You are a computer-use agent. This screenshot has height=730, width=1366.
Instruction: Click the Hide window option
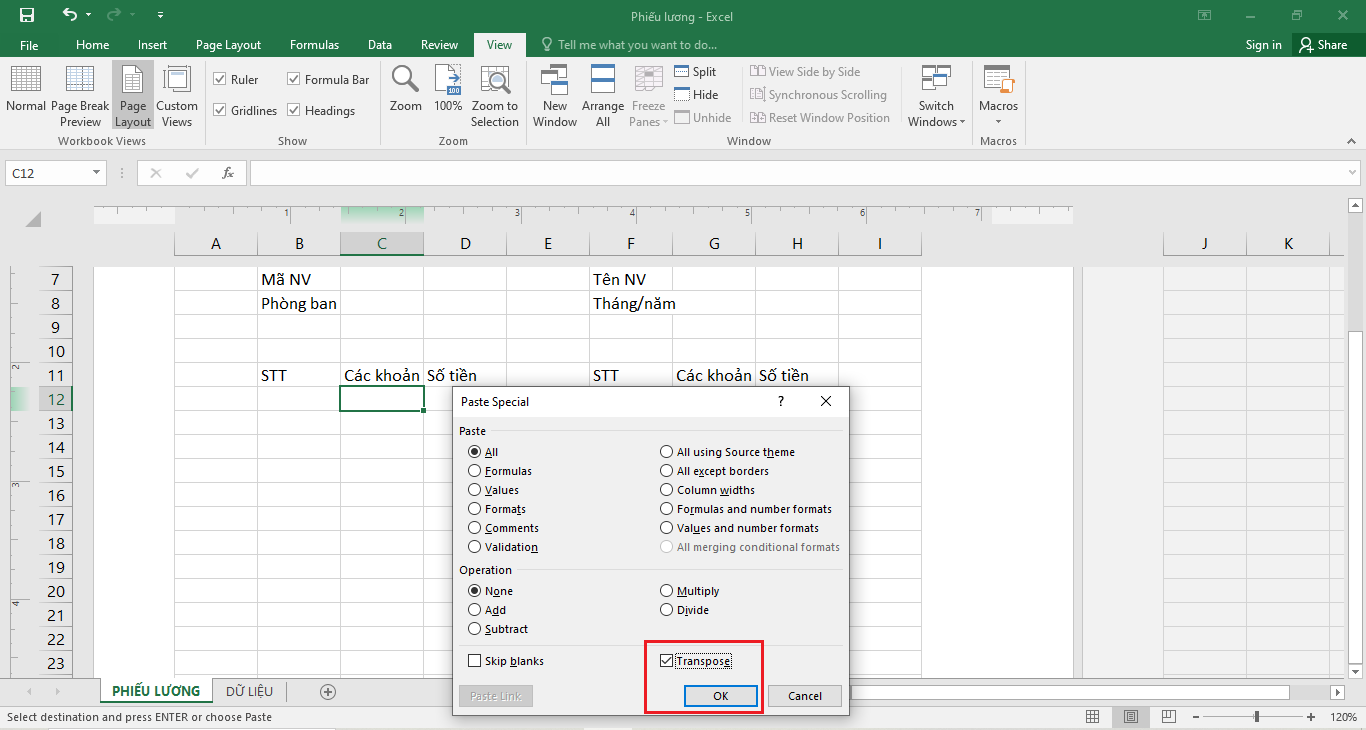pyautogui.click(x=696, y=95)
